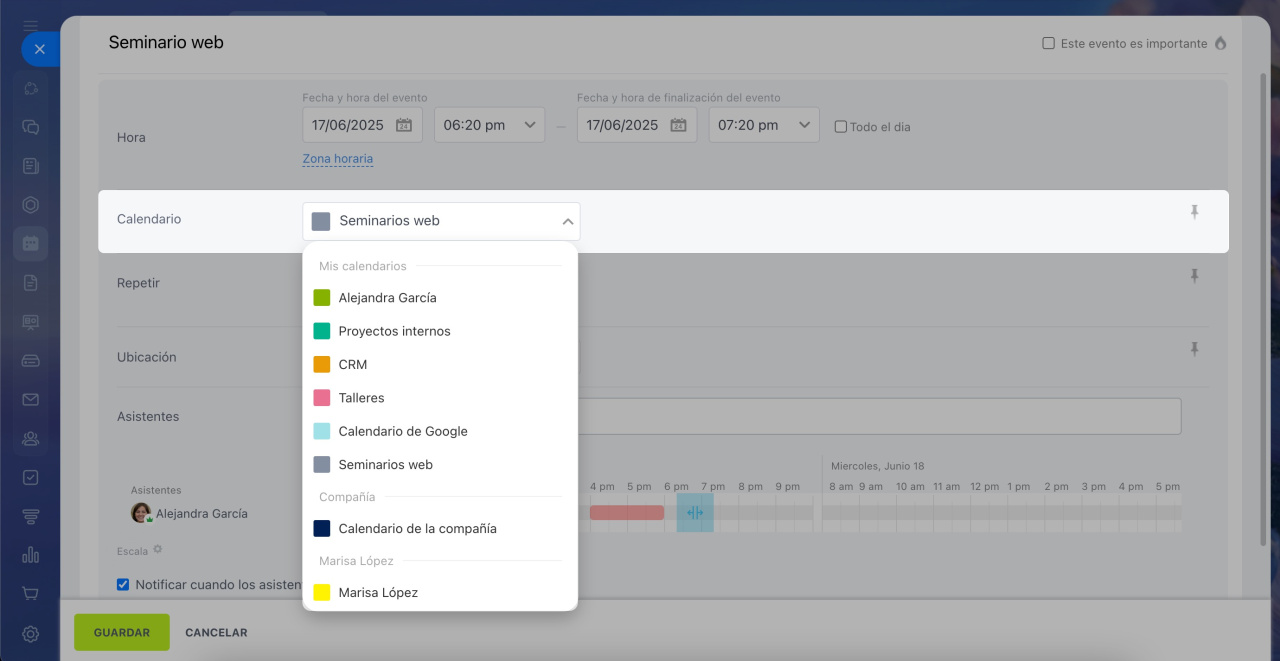Open the settings gear in left sidebar
Image resolution: width=1280 pixels, height=661 pixels.
30,633
